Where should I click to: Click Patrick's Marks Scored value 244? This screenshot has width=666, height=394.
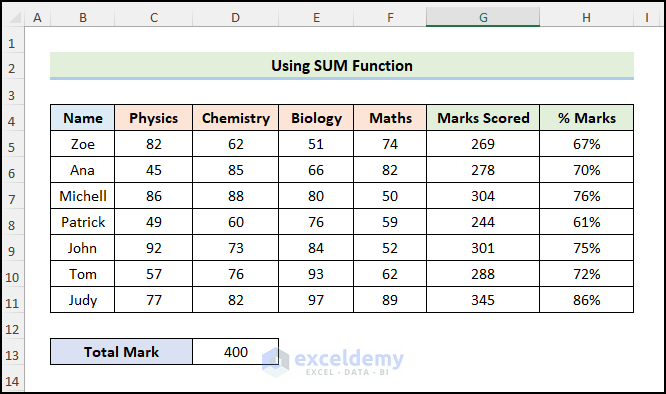pos(483,222)
